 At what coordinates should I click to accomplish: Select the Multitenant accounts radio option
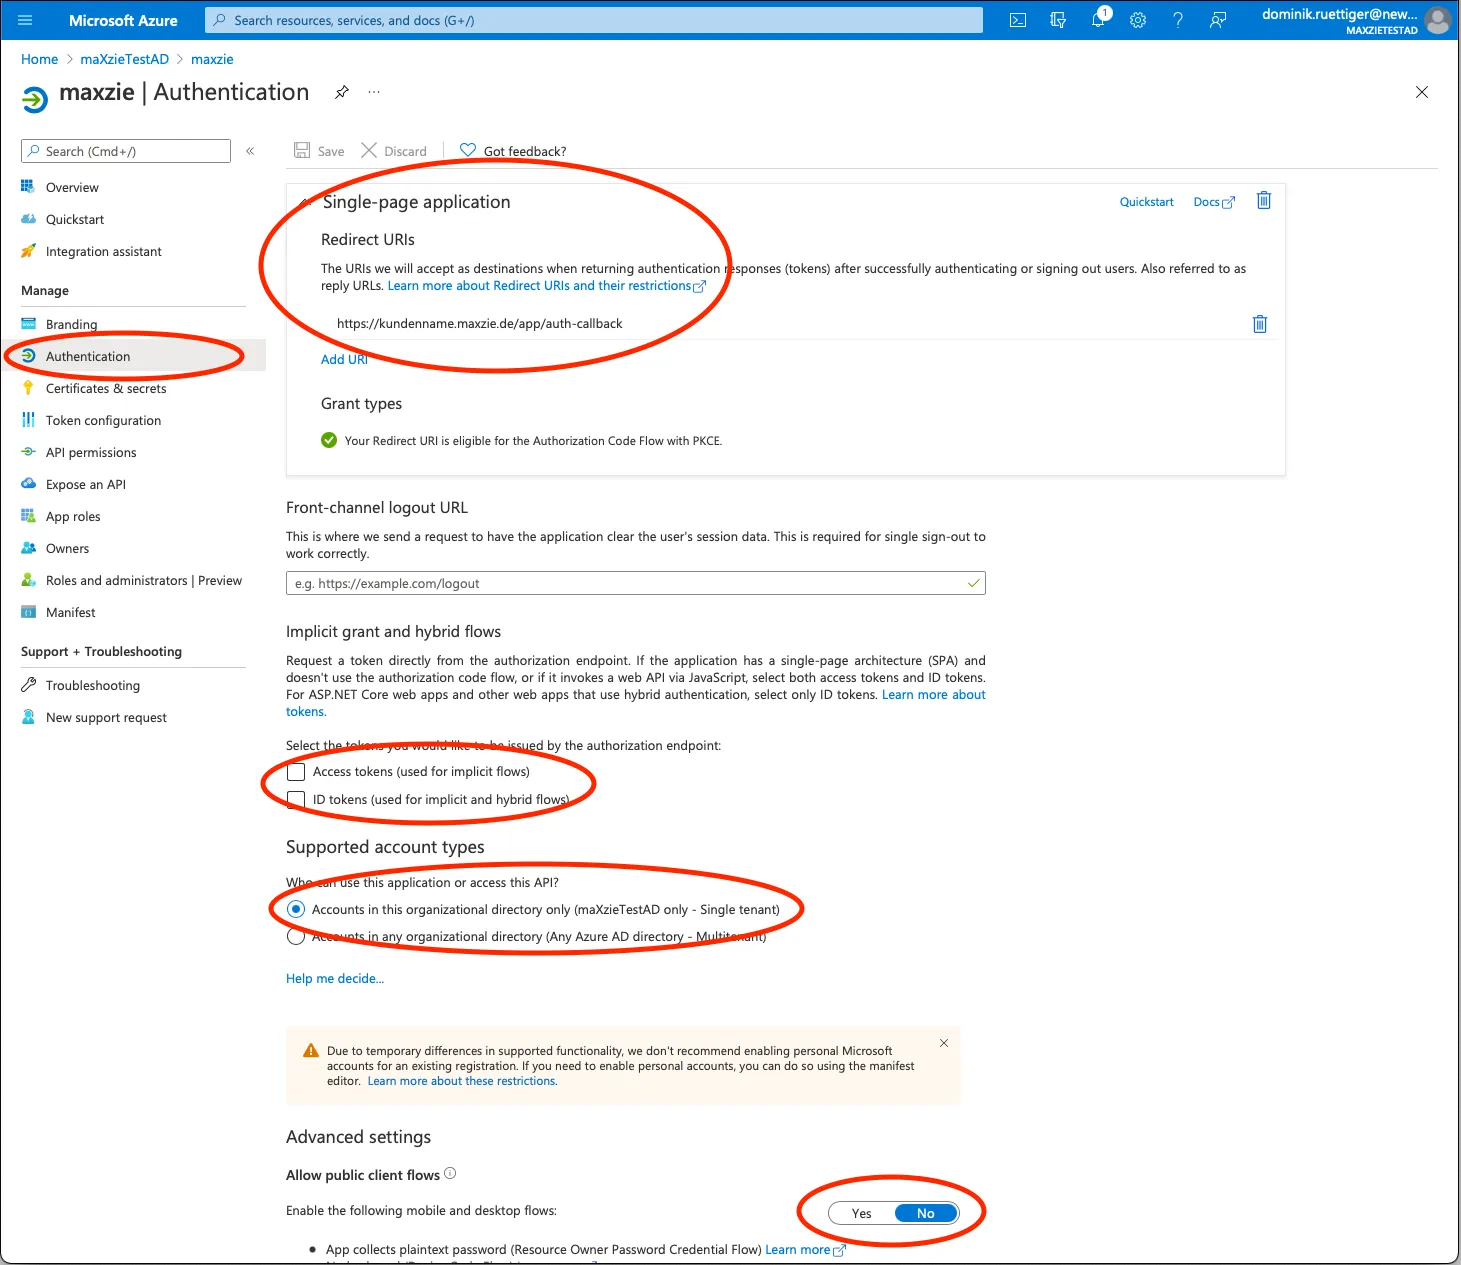[296, 937]
